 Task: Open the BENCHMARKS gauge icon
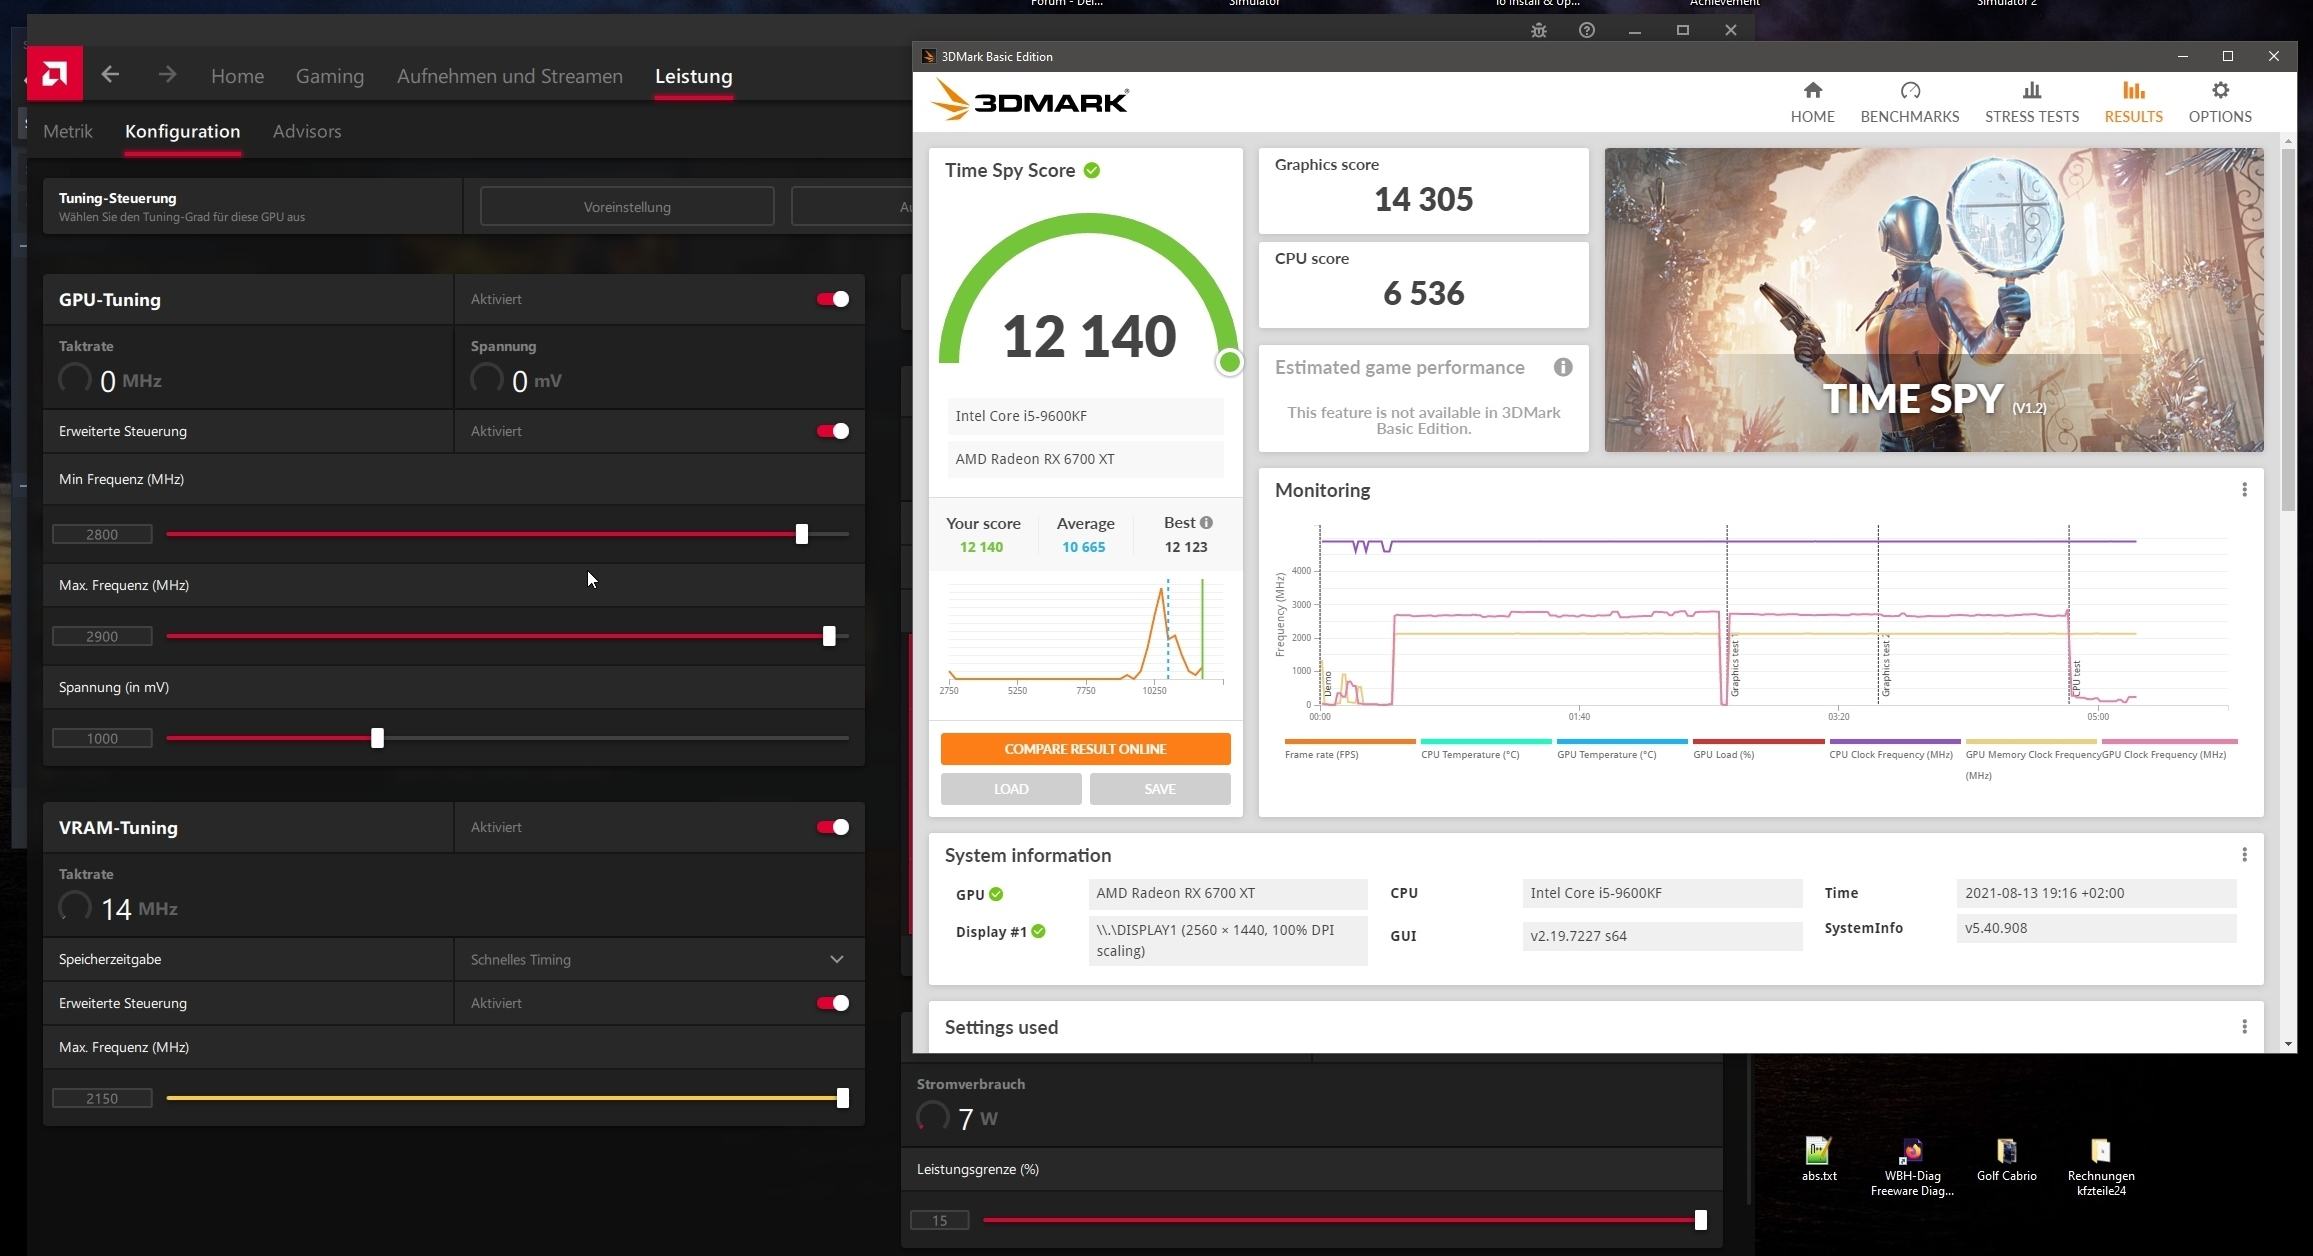tap(1910, 91)
